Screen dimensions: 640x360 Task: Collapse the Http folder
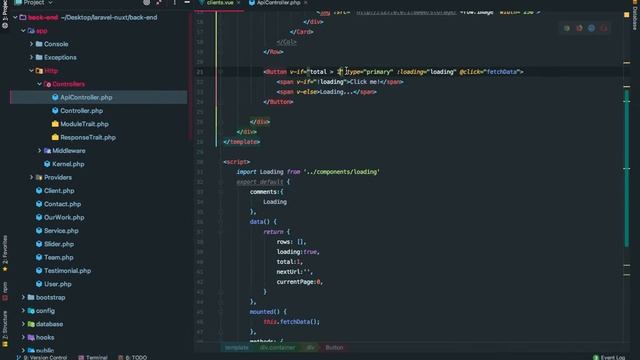pyautogui.click(x=31, y=71)
